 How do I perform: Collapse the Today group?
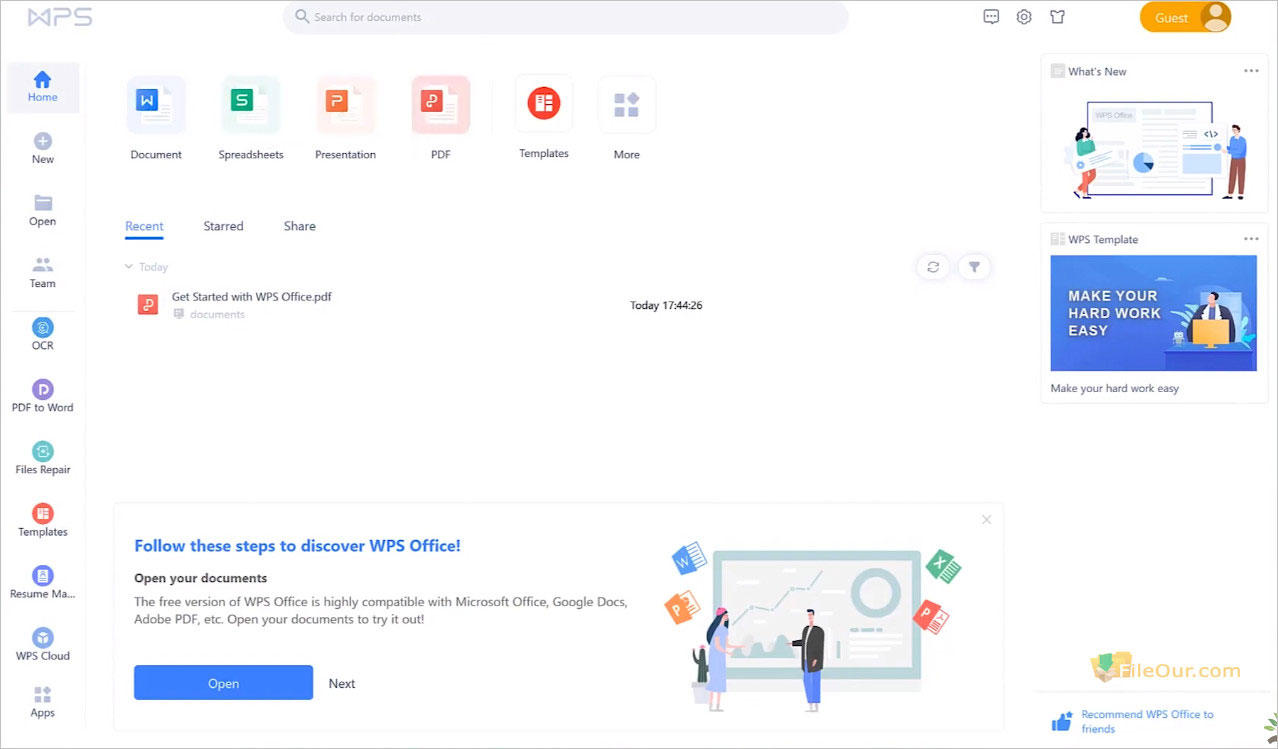(128, 267)
